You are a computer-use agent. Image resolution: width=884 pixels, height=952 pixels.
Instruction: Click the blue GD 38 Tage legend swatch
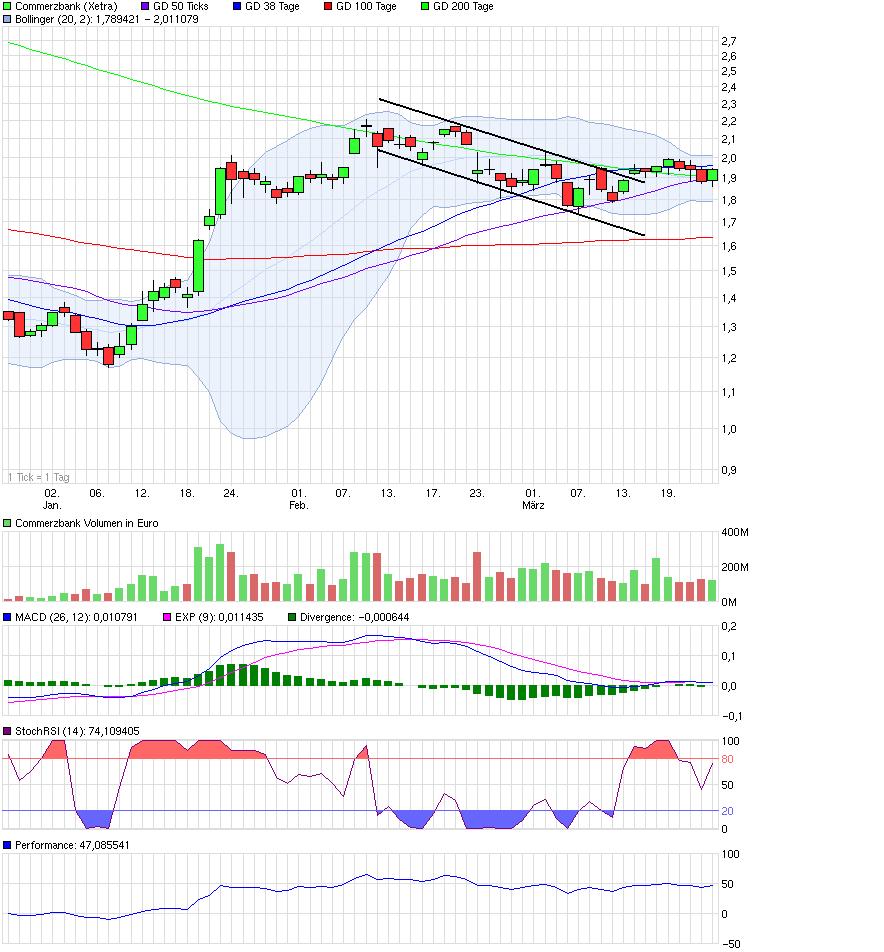[237, 7]
